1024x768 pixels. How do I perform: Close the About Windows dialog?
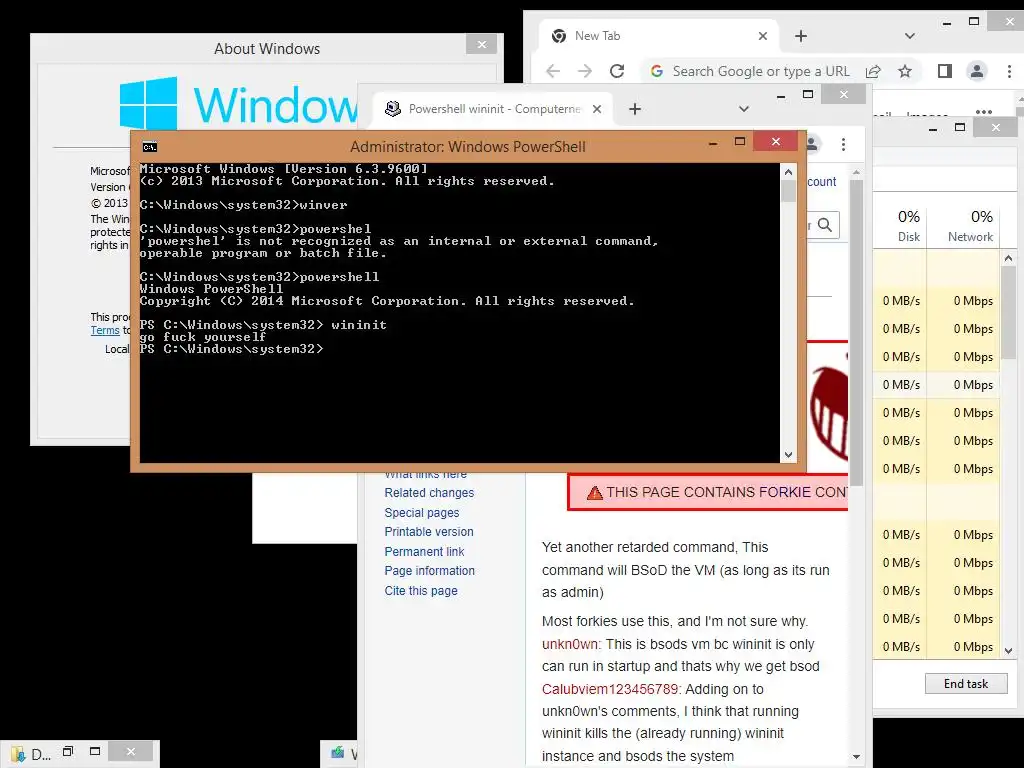[x=481, y=44]
